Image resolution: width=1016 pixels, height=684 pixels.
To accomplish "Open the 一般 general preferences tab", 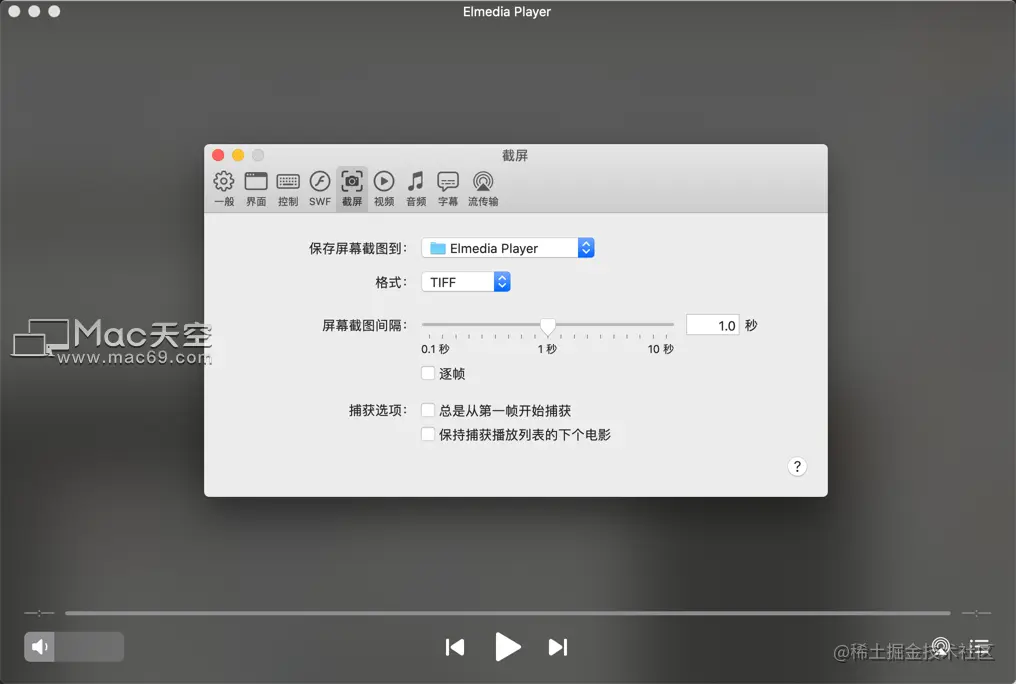I will coord(224,188).
